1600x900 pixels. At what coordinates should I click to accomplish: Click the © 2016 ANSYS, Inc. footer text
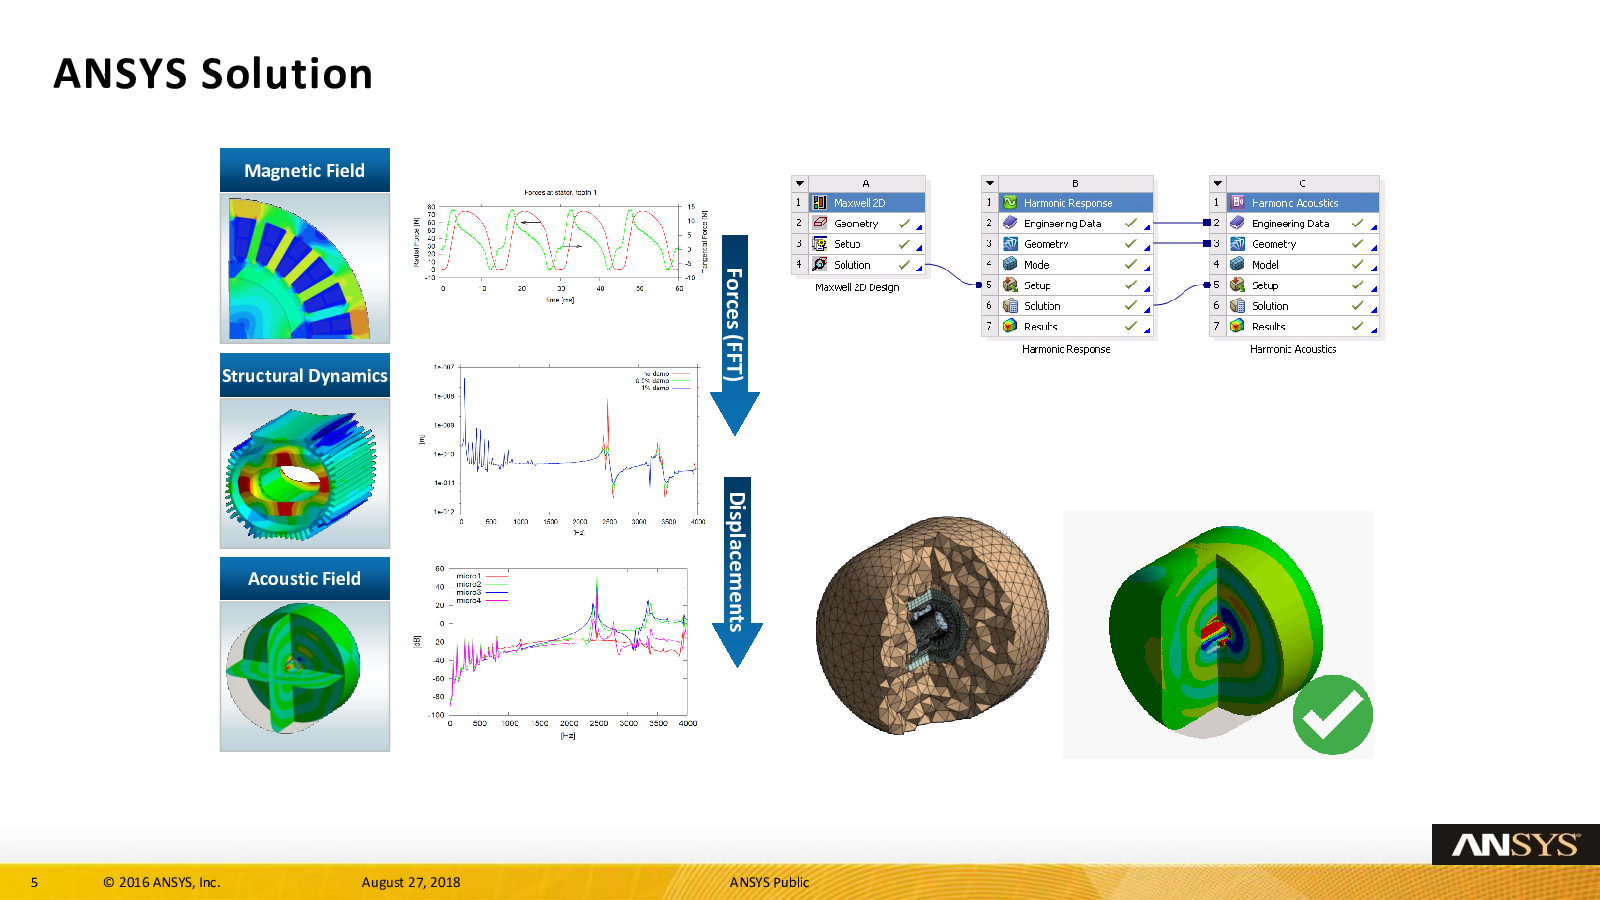pos(161,882)
